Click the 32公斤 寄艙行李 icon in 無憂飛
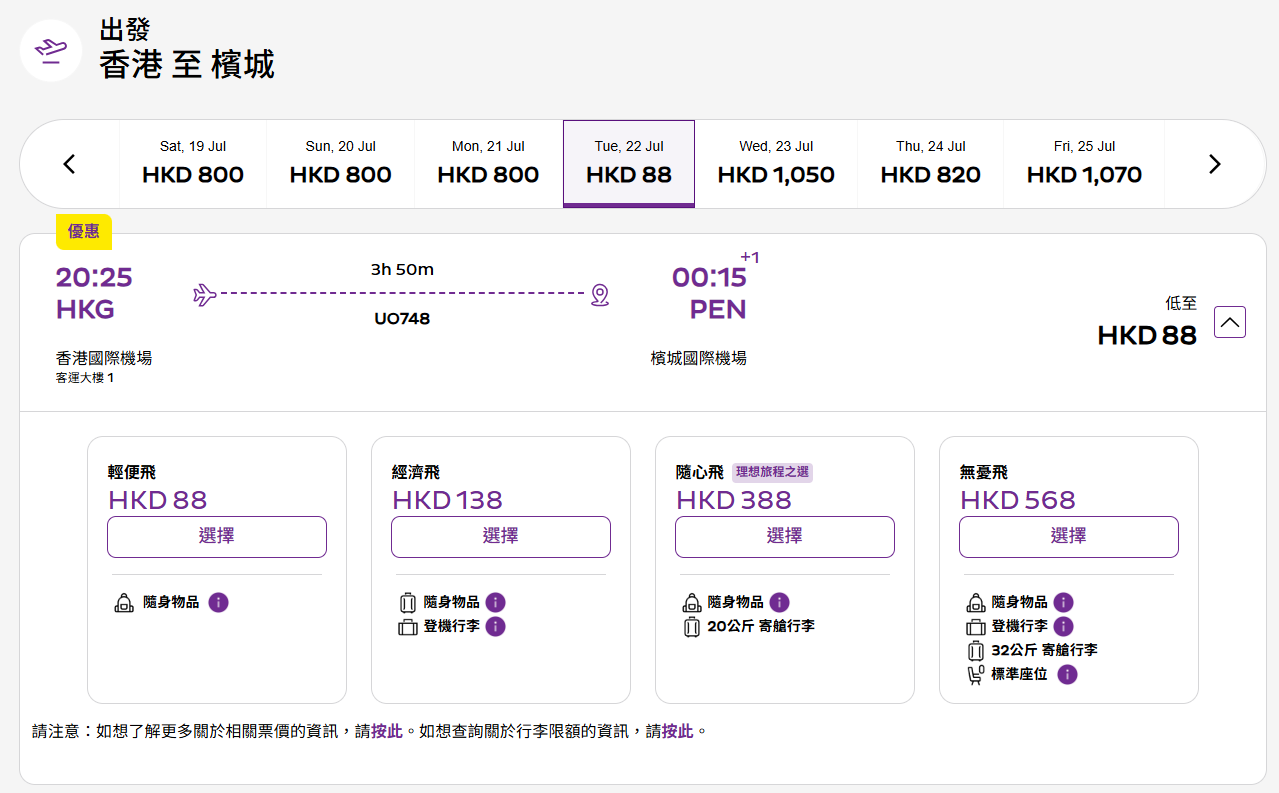The image size is (1279, 793). [x=975, y=650]
